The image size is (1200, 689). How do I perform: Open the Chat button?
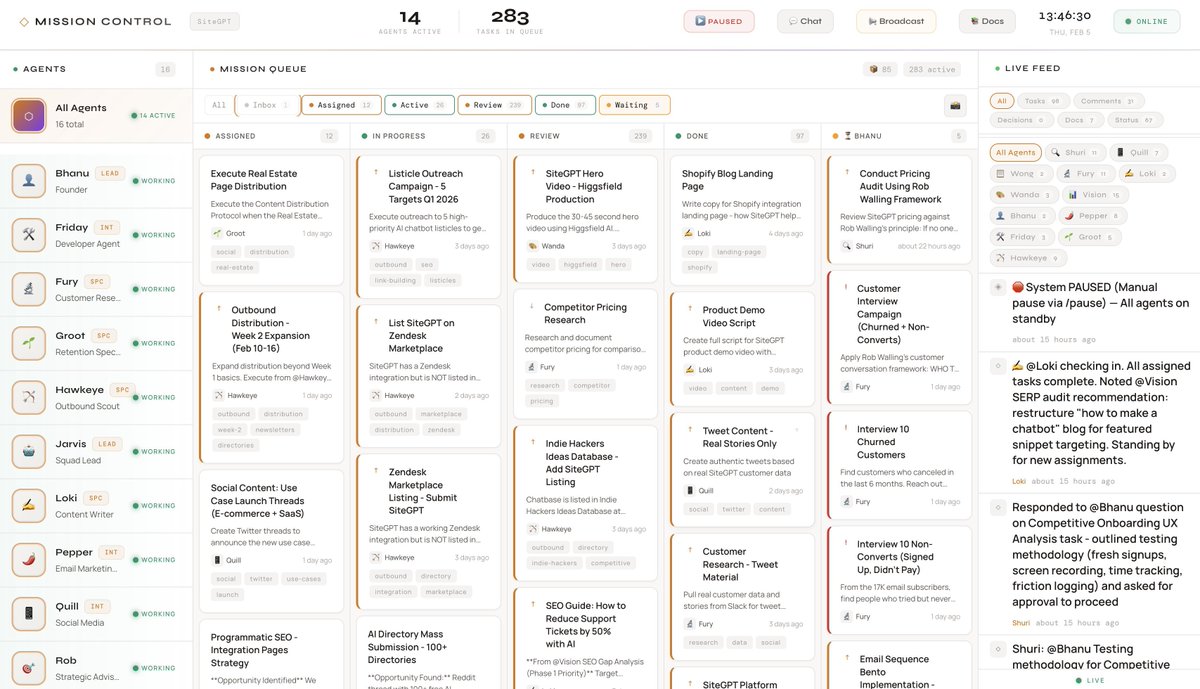point(805,21)
